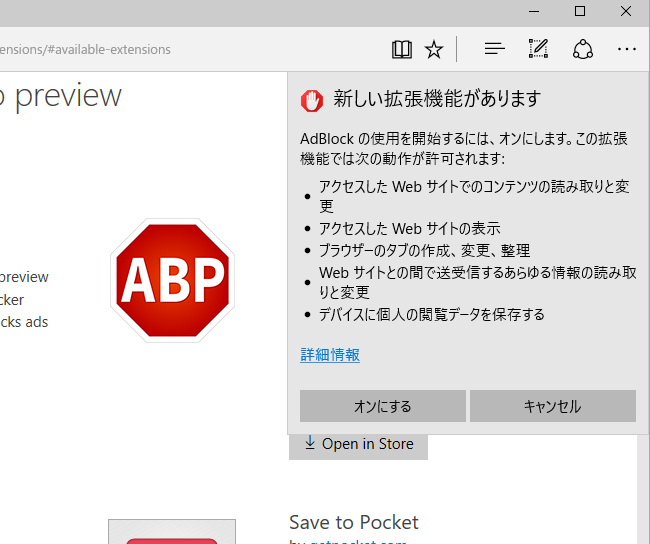Cancel with the キャンセル button
This screenshot has width=650, height=544.
click(x=553, y=406)
